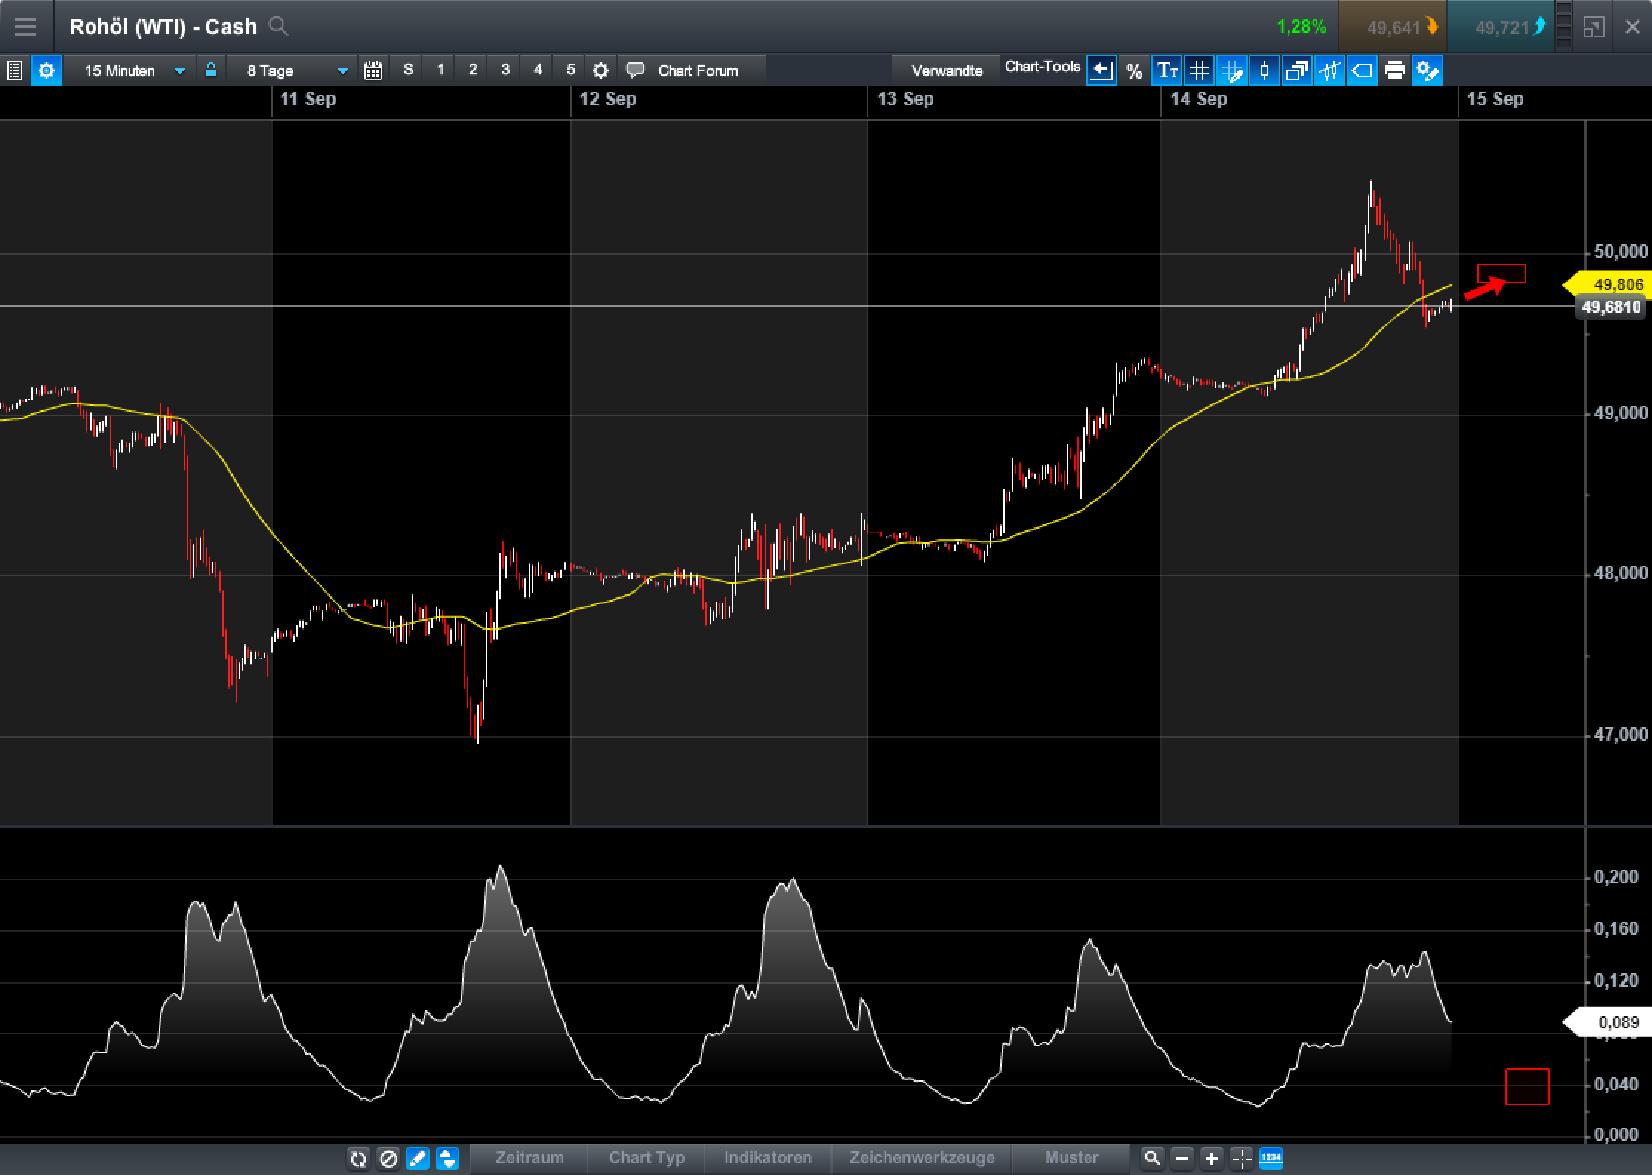Click the calendar date picker icon
Viewport: 1652px width, 1175px height.
pos(373,70)
